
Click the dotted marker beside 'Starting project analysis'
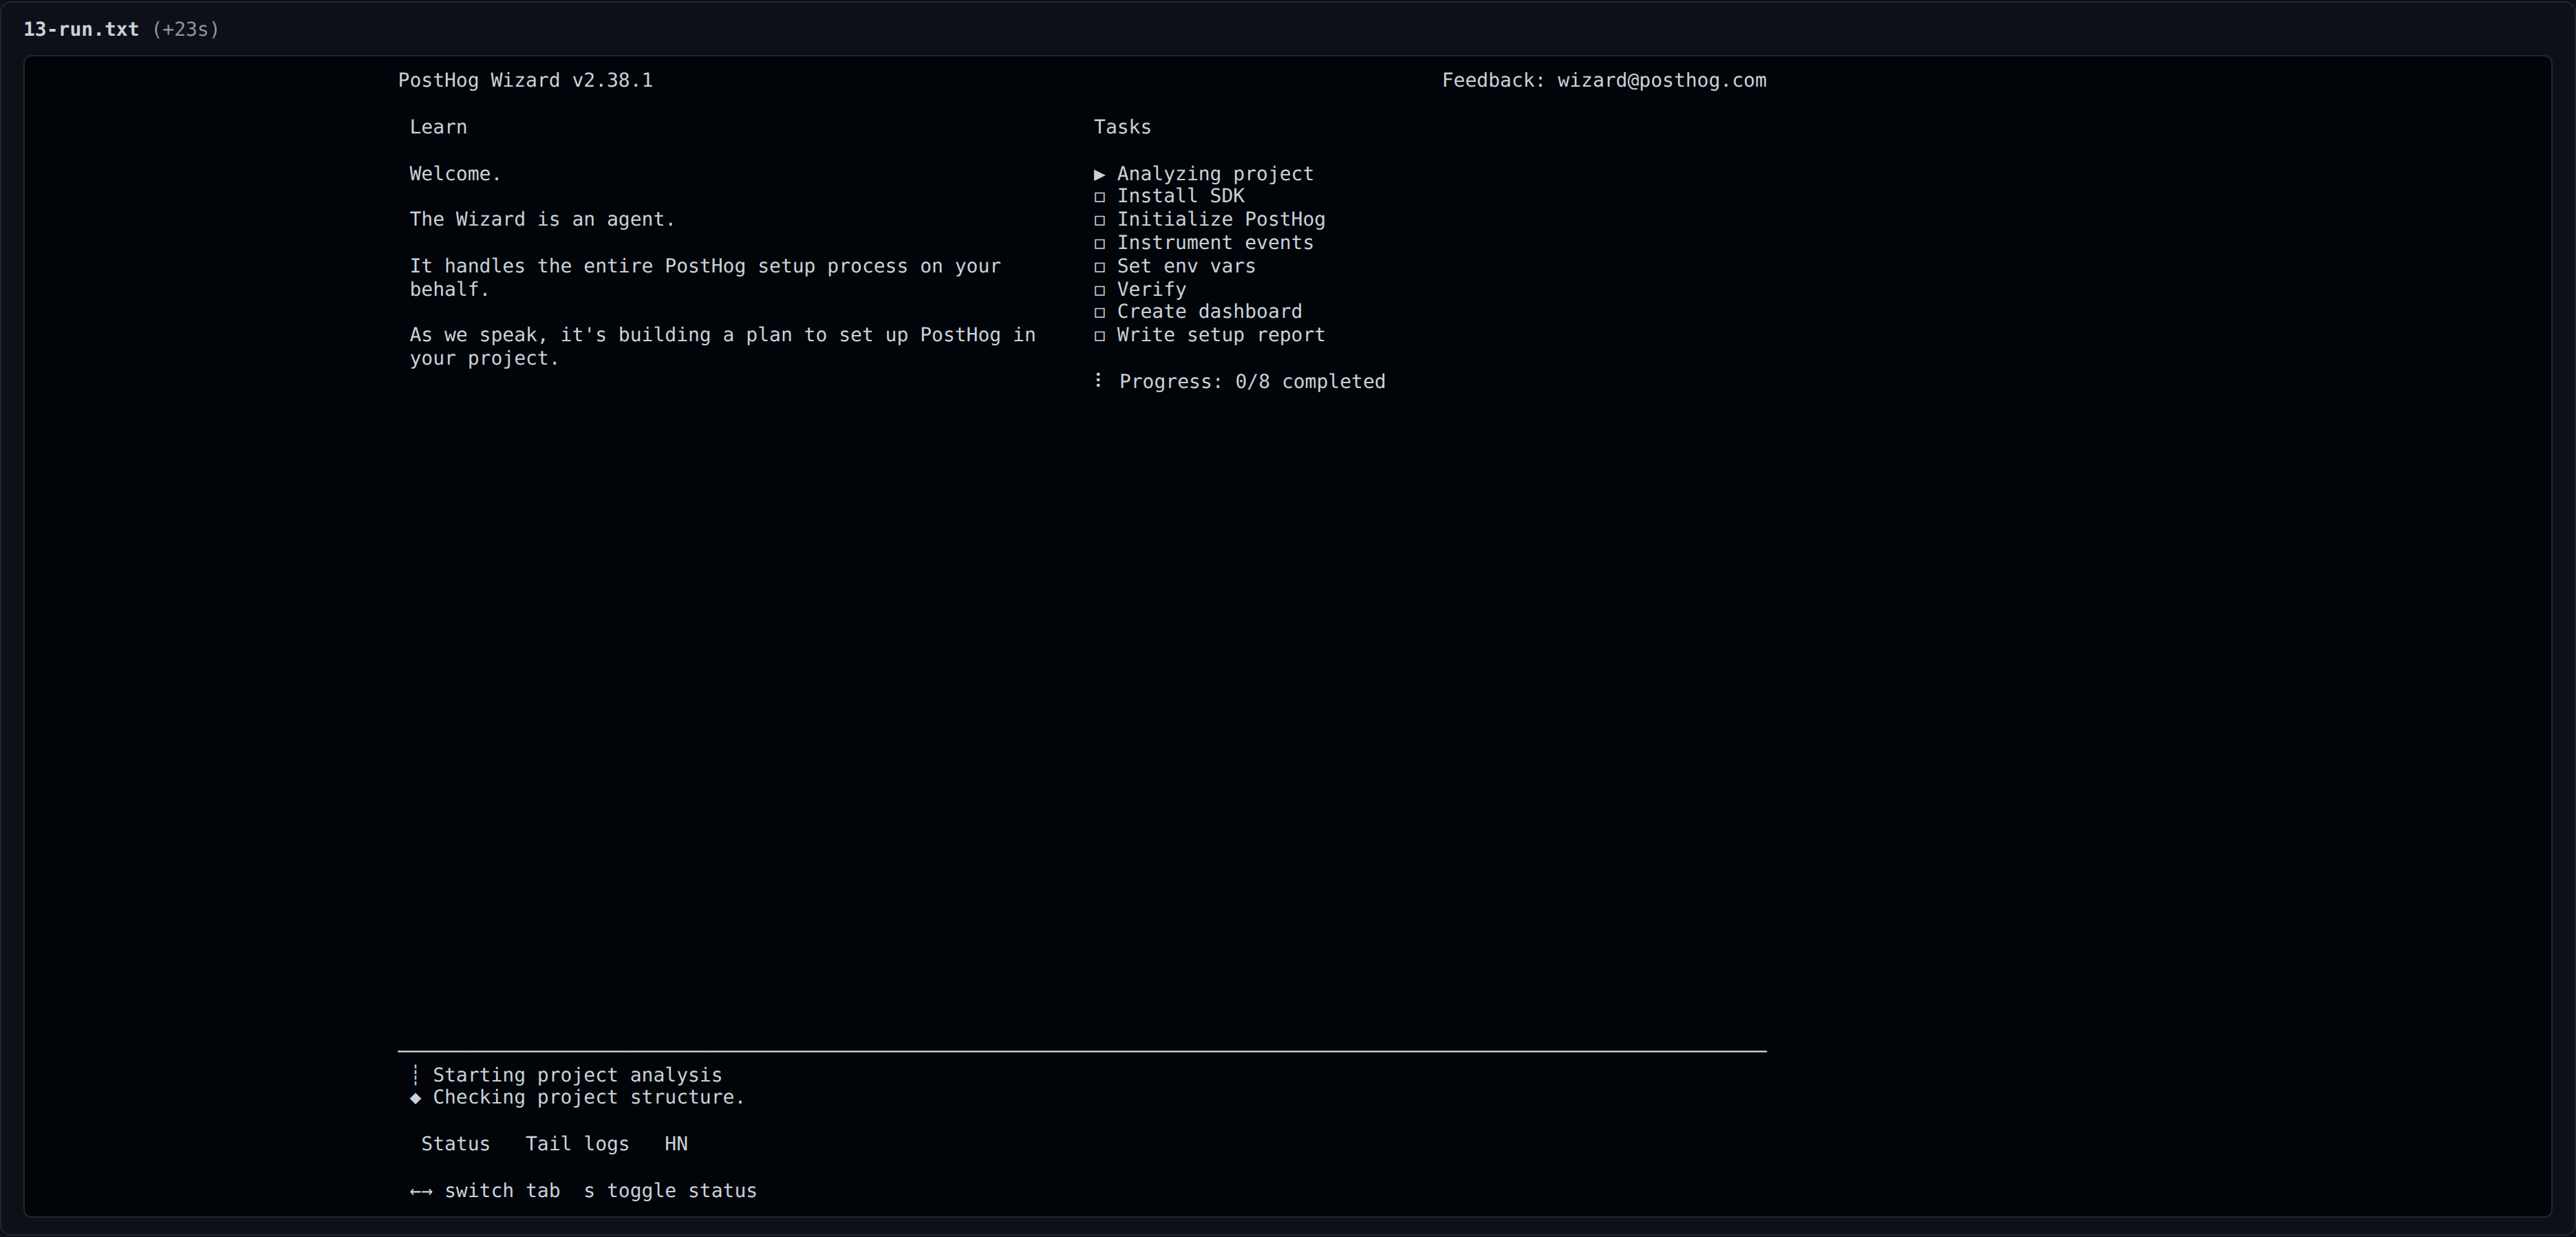(x=415, y=1075)
